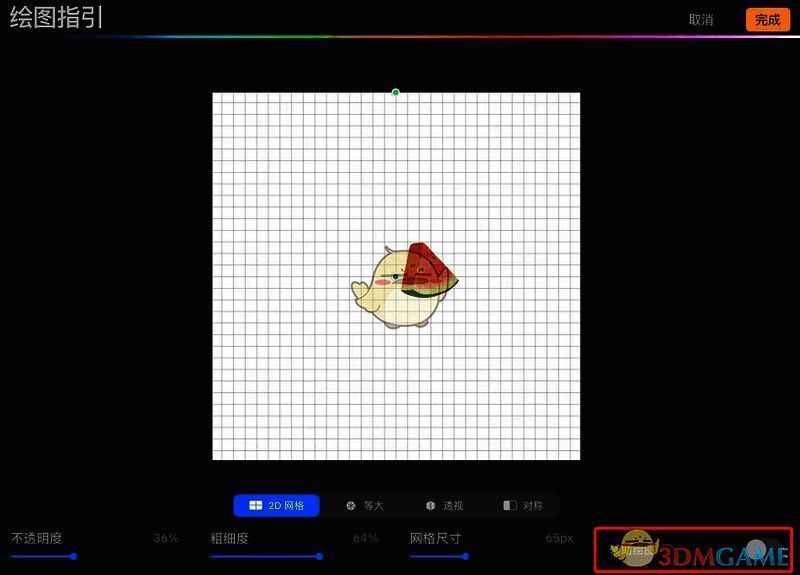Click the 36% opacity value
Image resolution: width=800 pixels, height=575 pixels.
click(x=166, y=538)
